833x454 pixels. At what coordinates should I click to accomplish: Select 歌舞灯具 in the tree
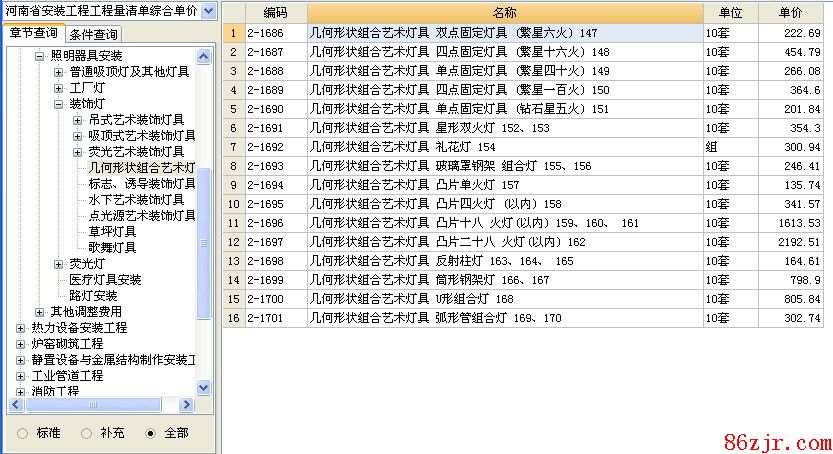[112, 247]
